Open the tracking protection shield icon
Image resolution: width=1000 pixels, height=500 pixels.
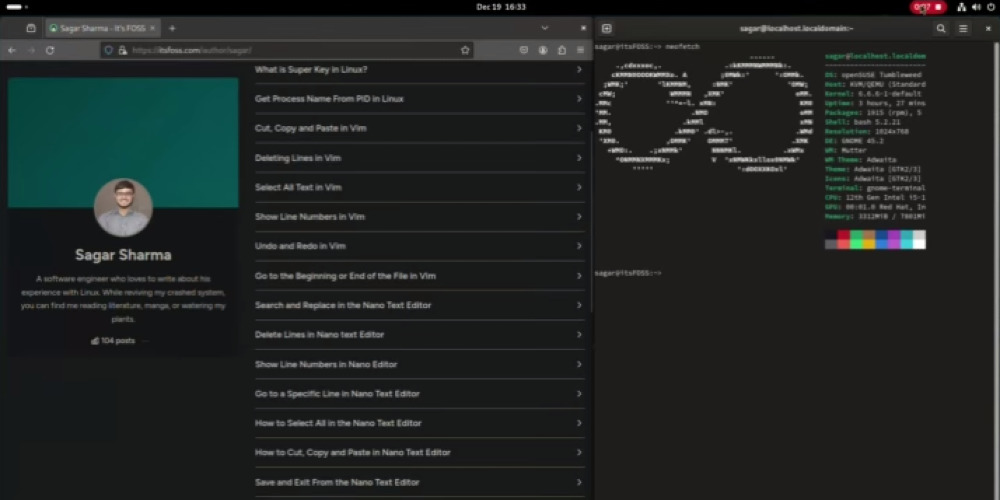pyautogui.click(x=108, y=50)
